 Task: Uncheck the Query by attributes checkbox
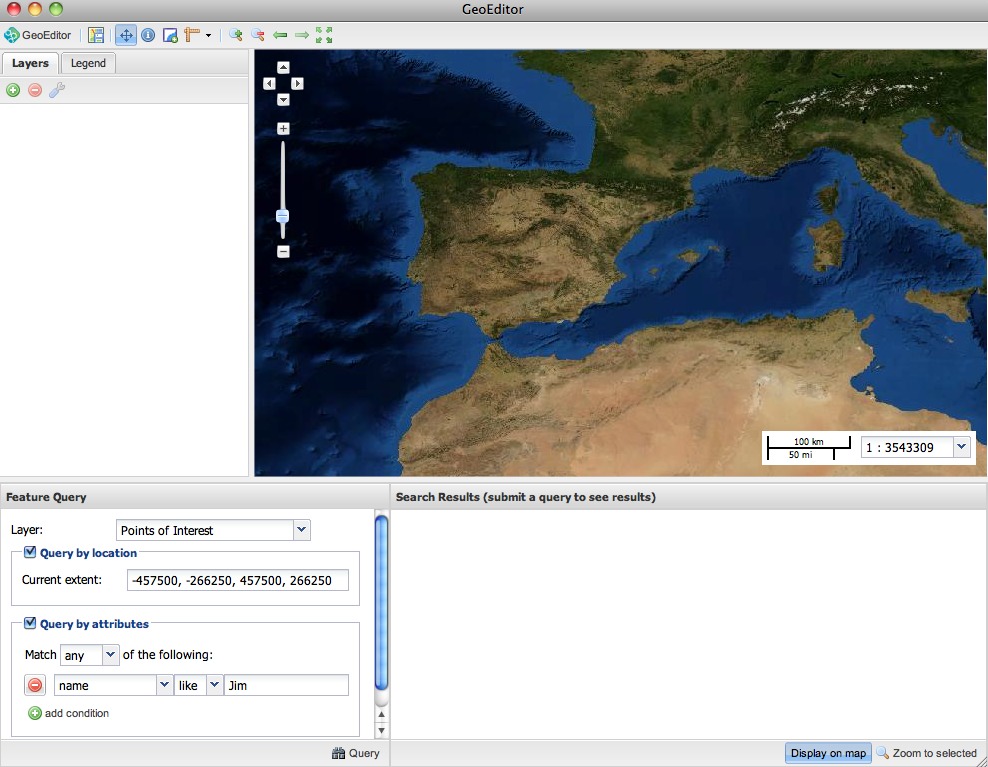30,623
